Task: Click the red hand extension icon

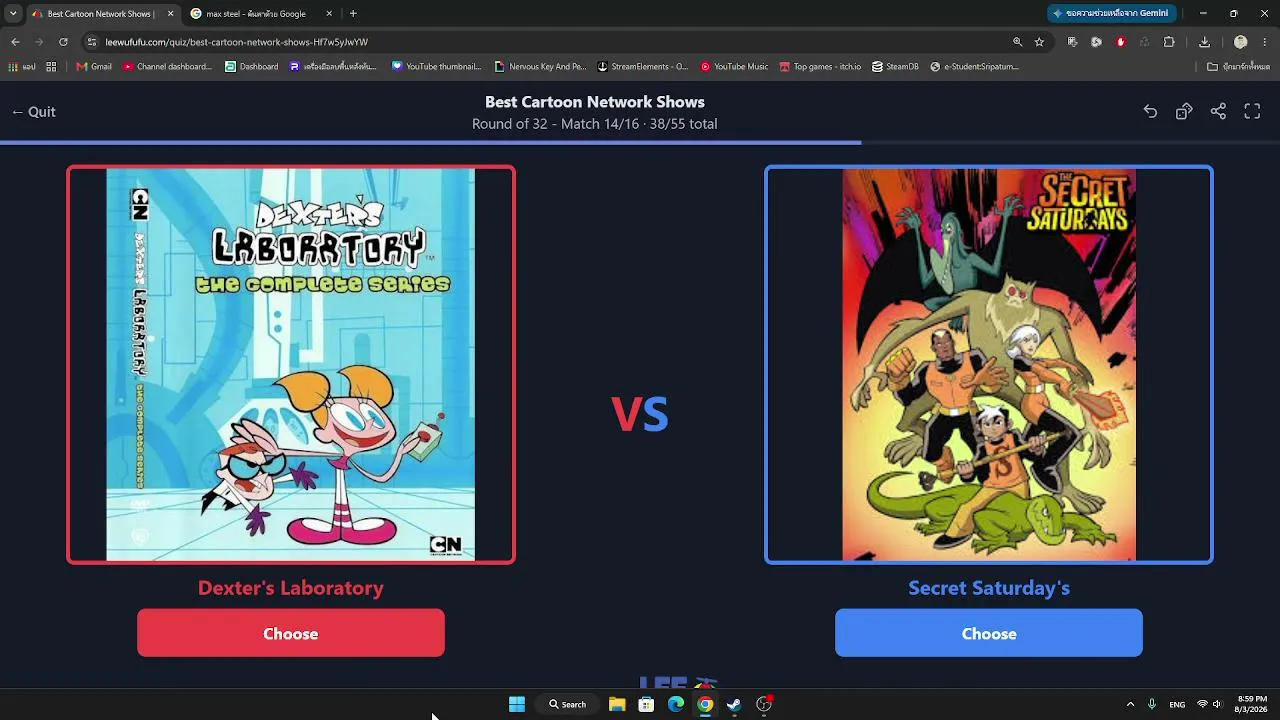Action: 1120,42
